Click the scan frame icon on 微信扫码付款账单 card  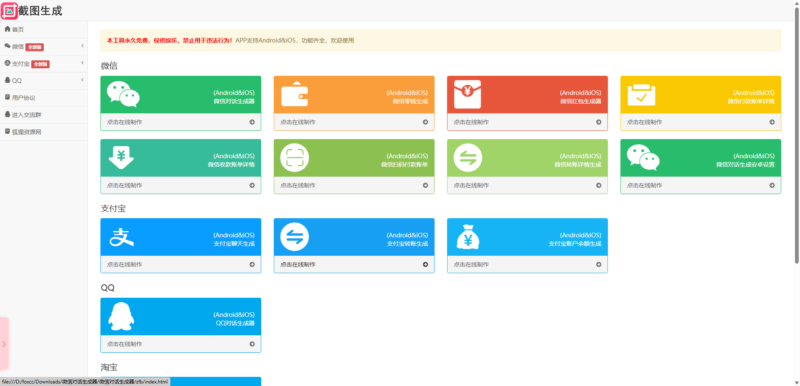[294, 158]
